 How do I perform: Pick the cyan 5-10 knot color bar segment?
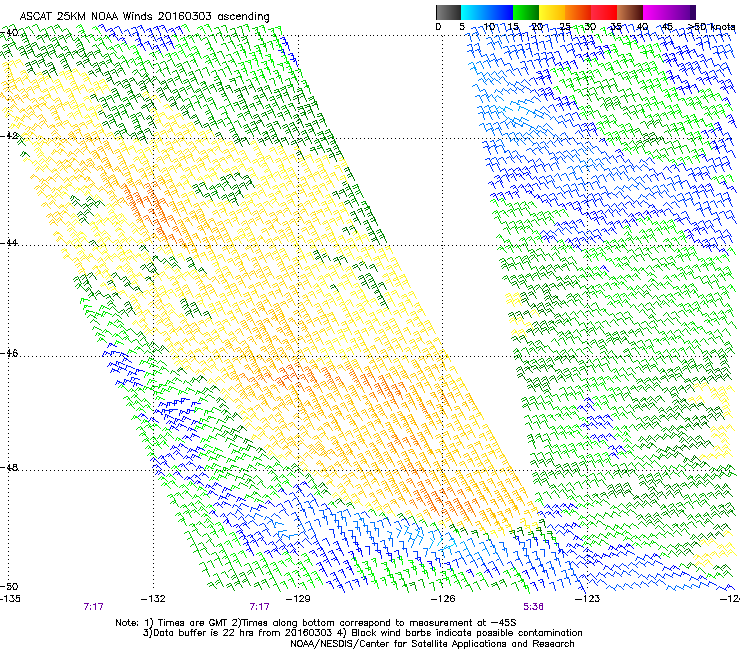pos(474,12)
